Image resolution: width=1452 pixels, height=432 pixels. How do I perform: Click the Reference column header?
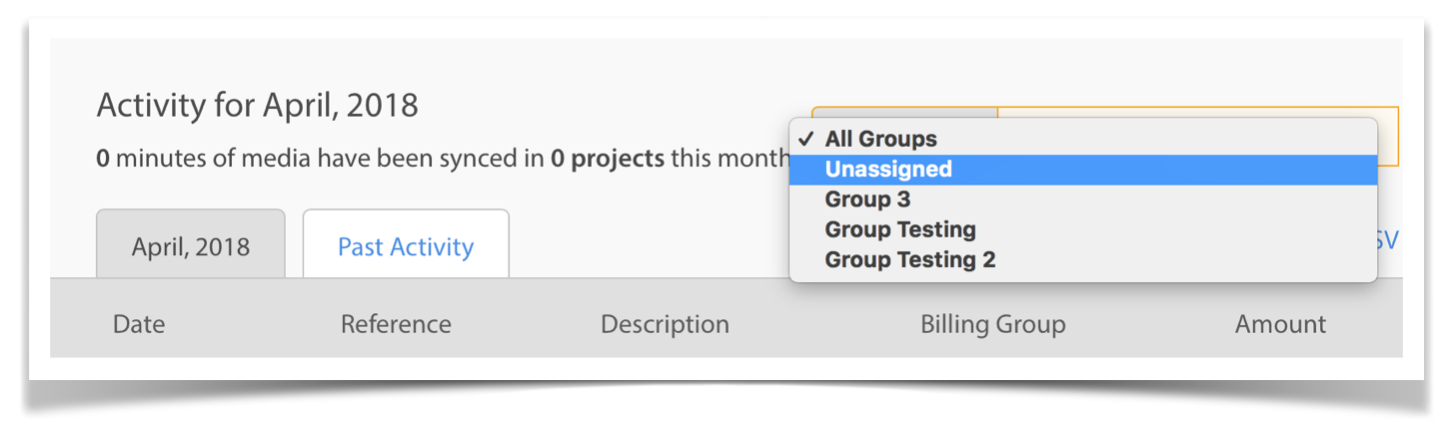tap(396, 324)
